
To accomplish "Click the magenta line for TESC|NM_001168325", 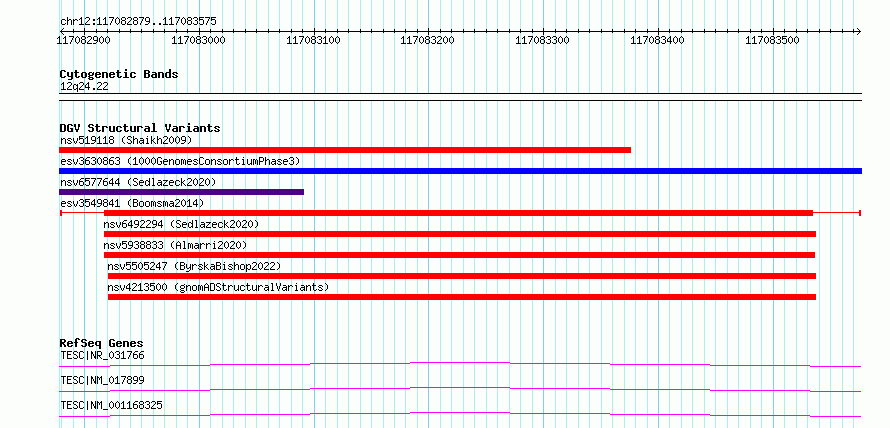I will point(460,414).
